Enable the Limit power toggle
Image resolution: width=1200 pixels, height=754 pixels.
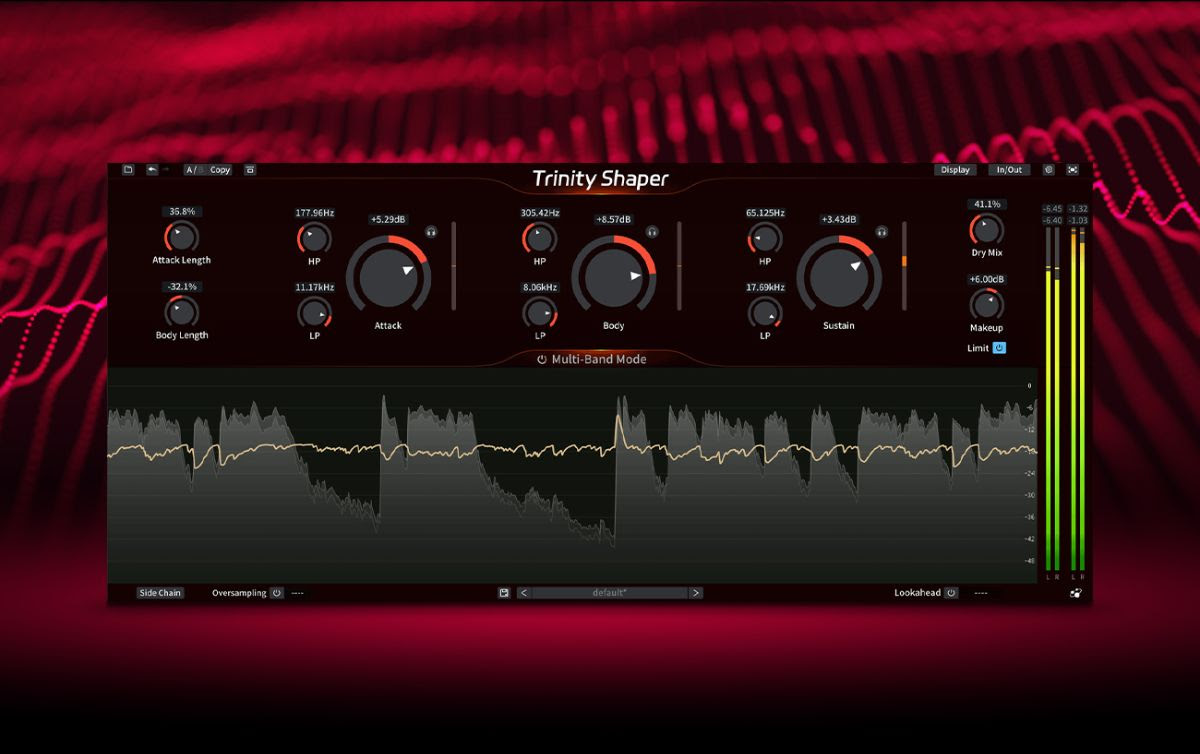click(x=999, y=348)
